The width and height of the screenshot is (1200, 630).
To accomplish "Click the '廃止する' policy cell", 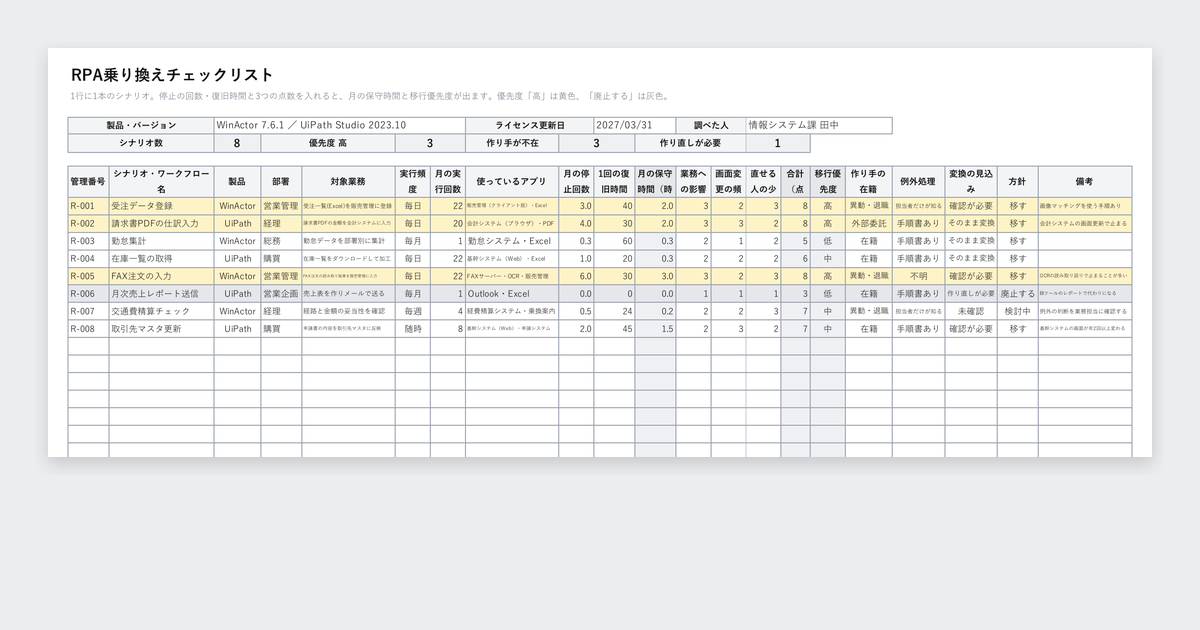I will [x=1018, y=294].
